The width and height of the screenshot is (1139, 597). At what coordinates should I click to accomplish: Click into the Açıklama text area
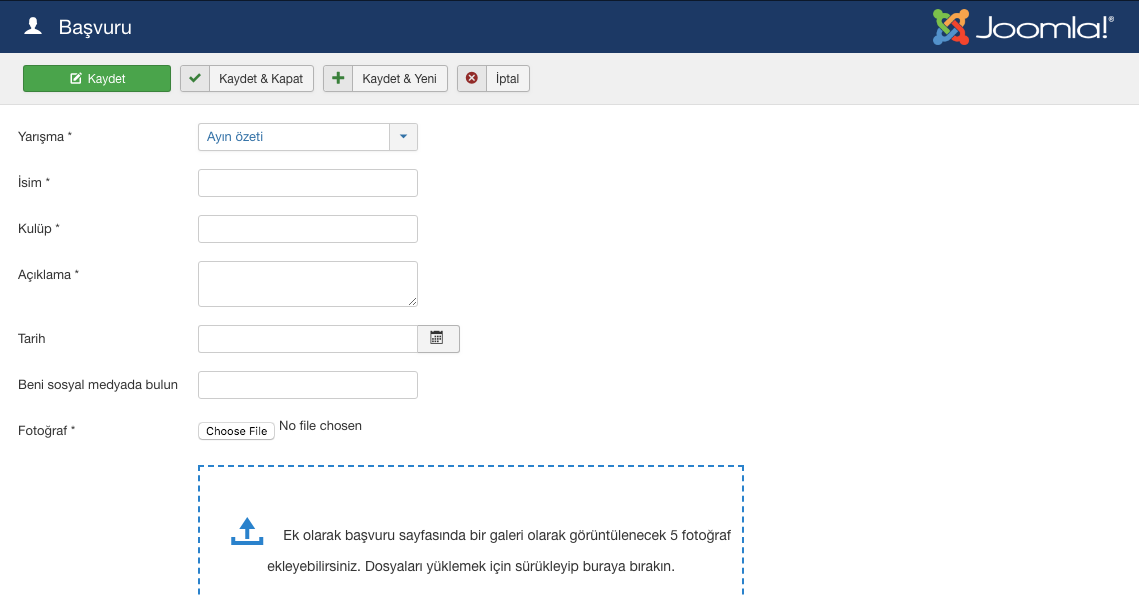[x=308, y=284]
